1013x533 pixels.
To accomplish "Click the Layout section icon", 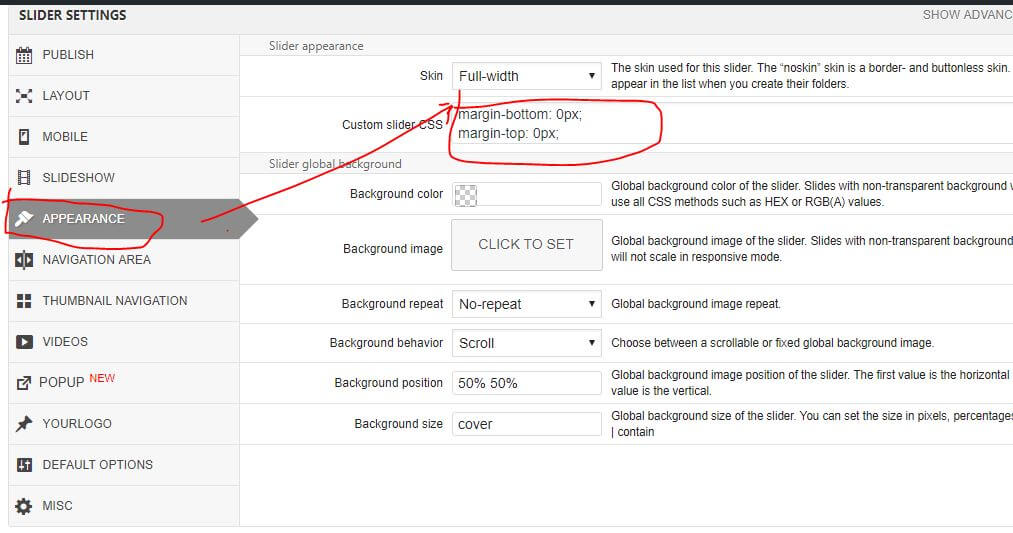I will pos(25,96).
